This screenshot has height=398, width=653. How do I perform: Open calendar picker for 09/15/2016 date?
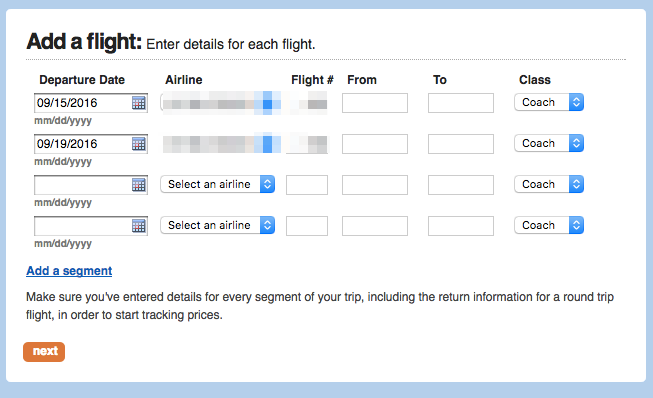tap(139, 103)
